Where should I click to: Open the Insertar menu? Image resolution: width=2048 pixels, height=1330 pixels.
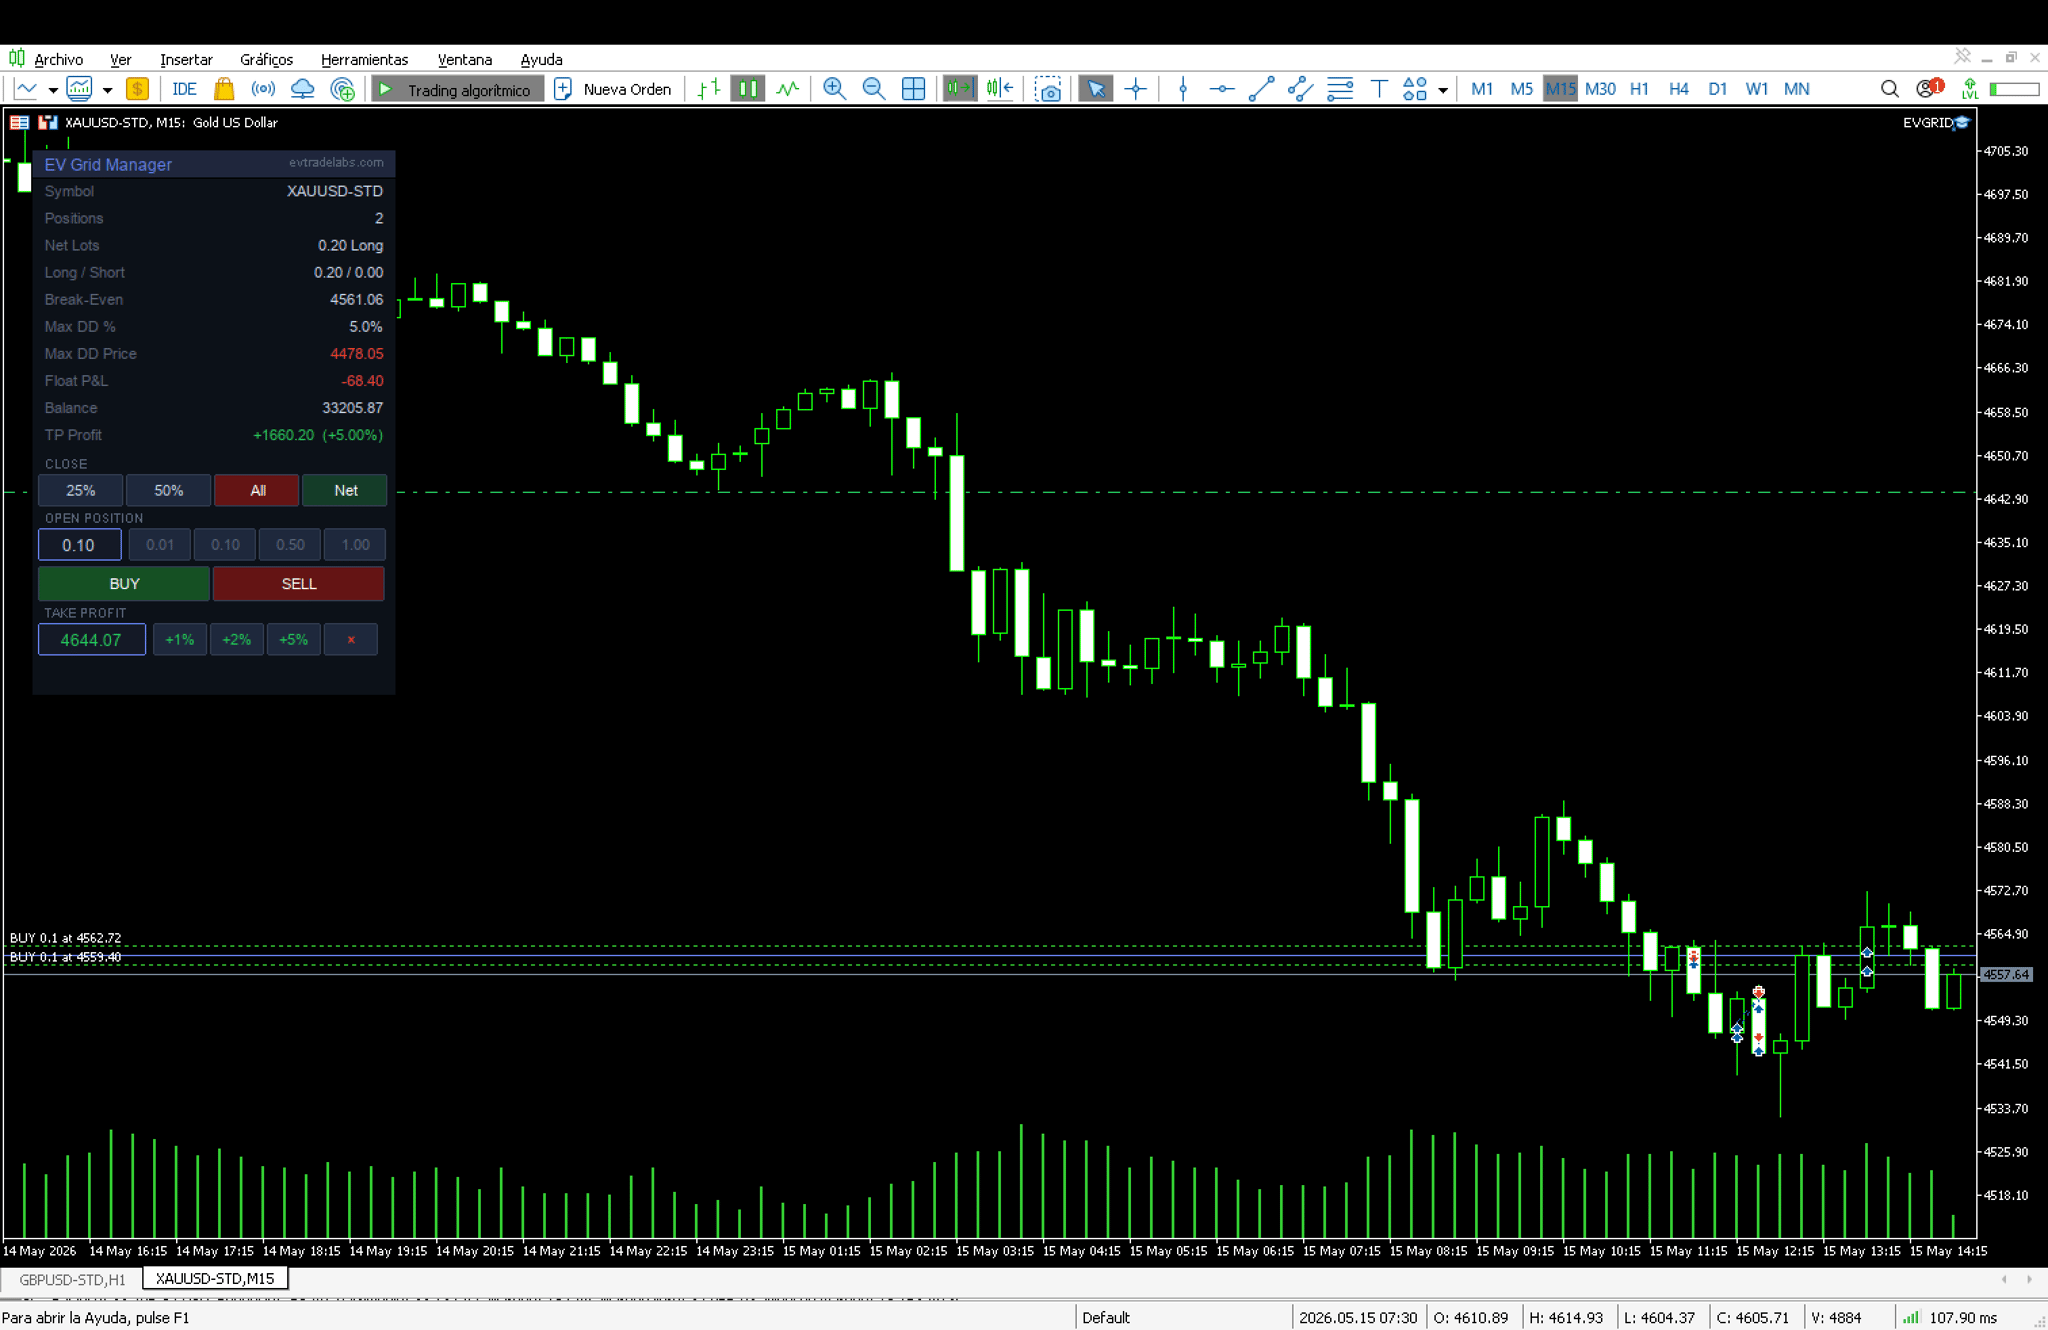[x=186, y=60]
